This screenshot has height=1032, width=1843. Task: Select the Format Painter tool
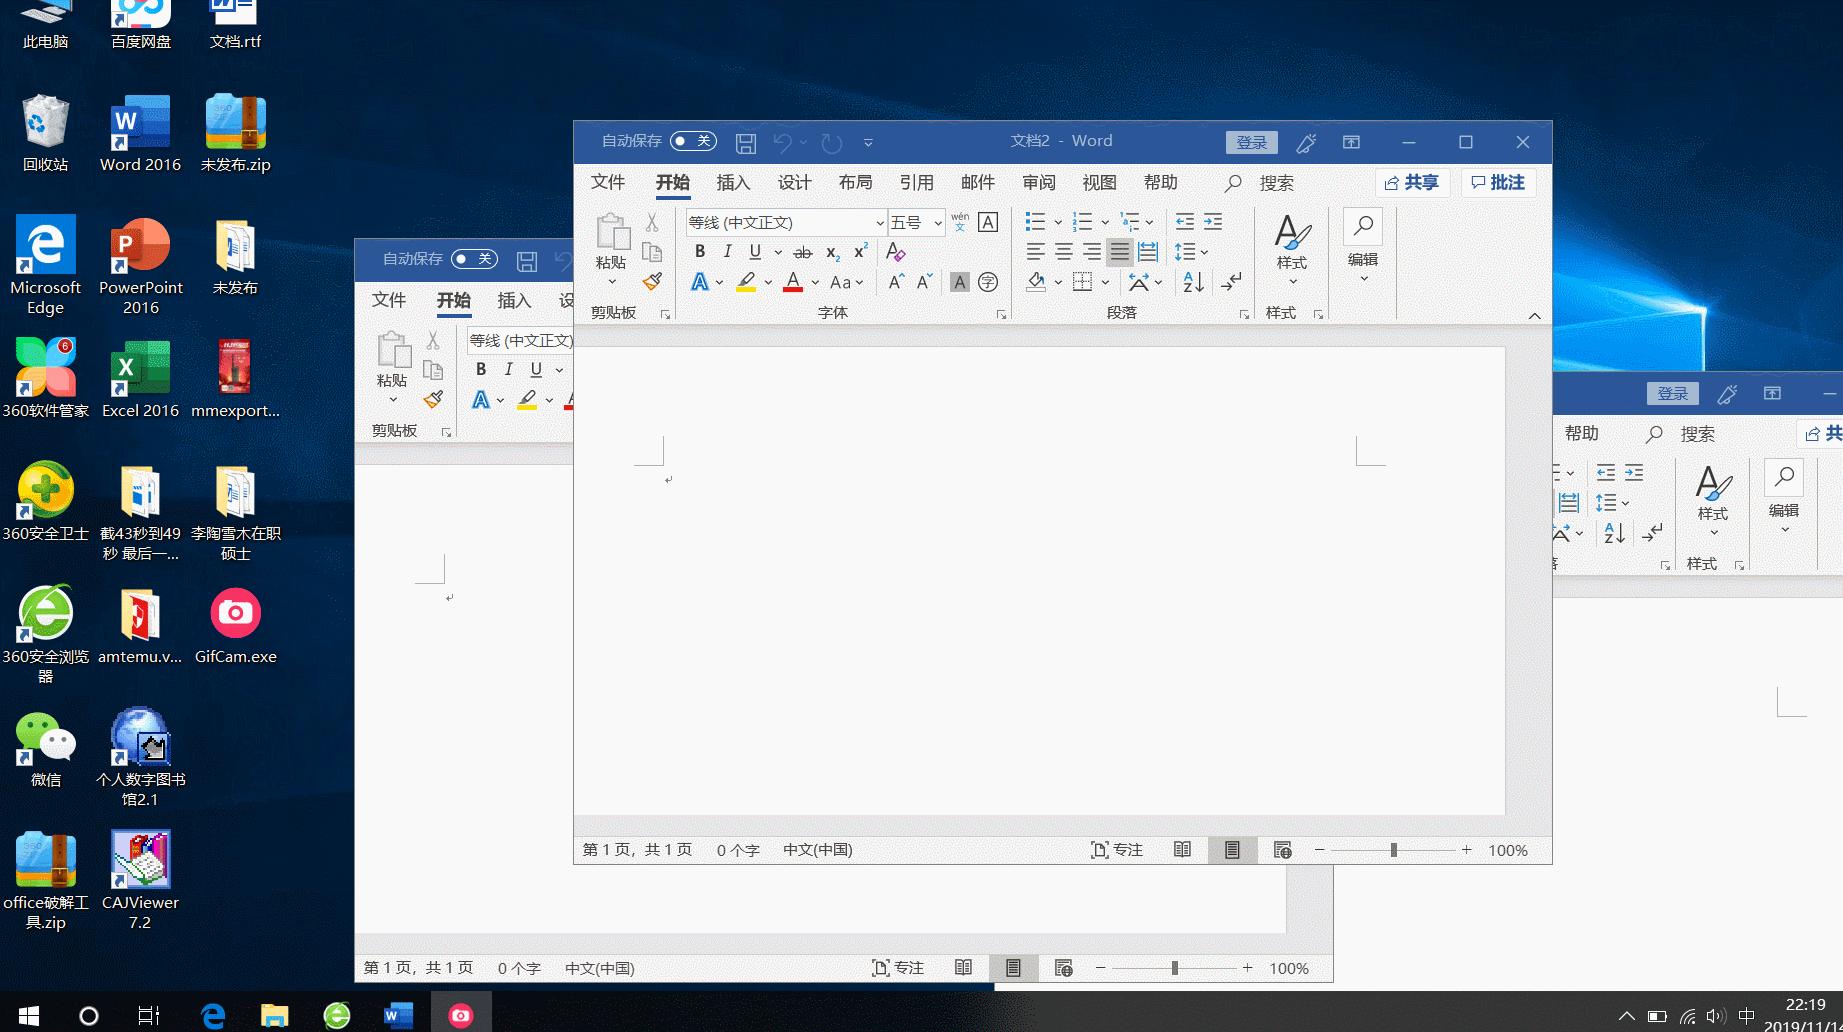[x=653, y=282]
